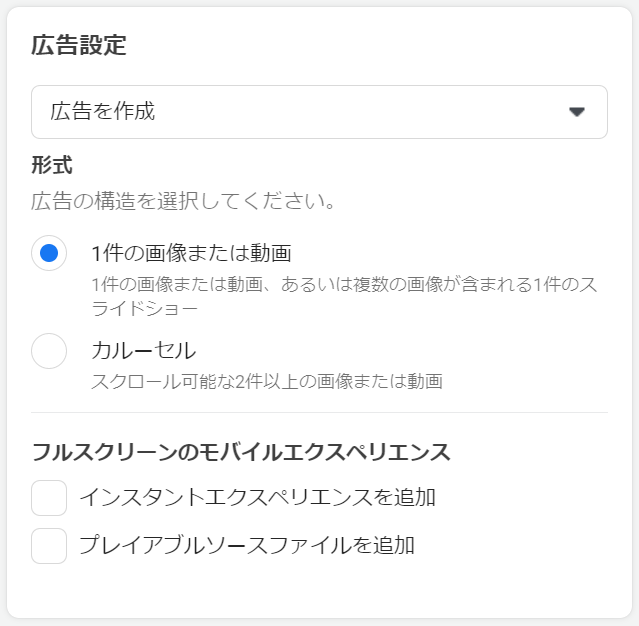
Task: Click the 1件の画像または動画 option label
Action: point(190,253)
